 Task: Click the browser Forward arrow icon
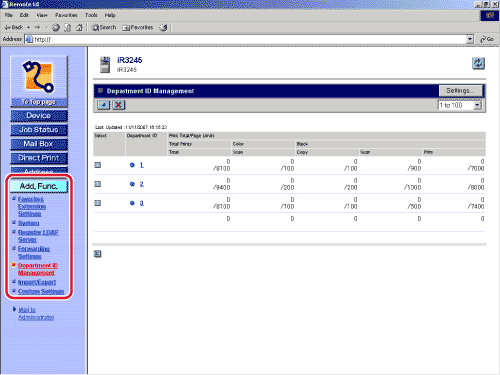(37, 27)
